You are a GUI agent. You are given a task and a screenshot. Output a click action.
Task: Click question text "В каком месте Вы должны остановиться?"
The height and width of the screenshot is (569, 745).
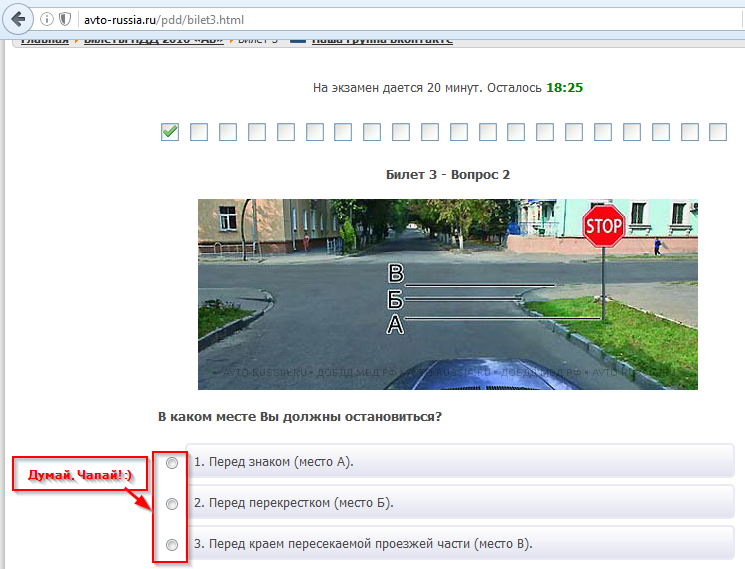tap(300, 417)
